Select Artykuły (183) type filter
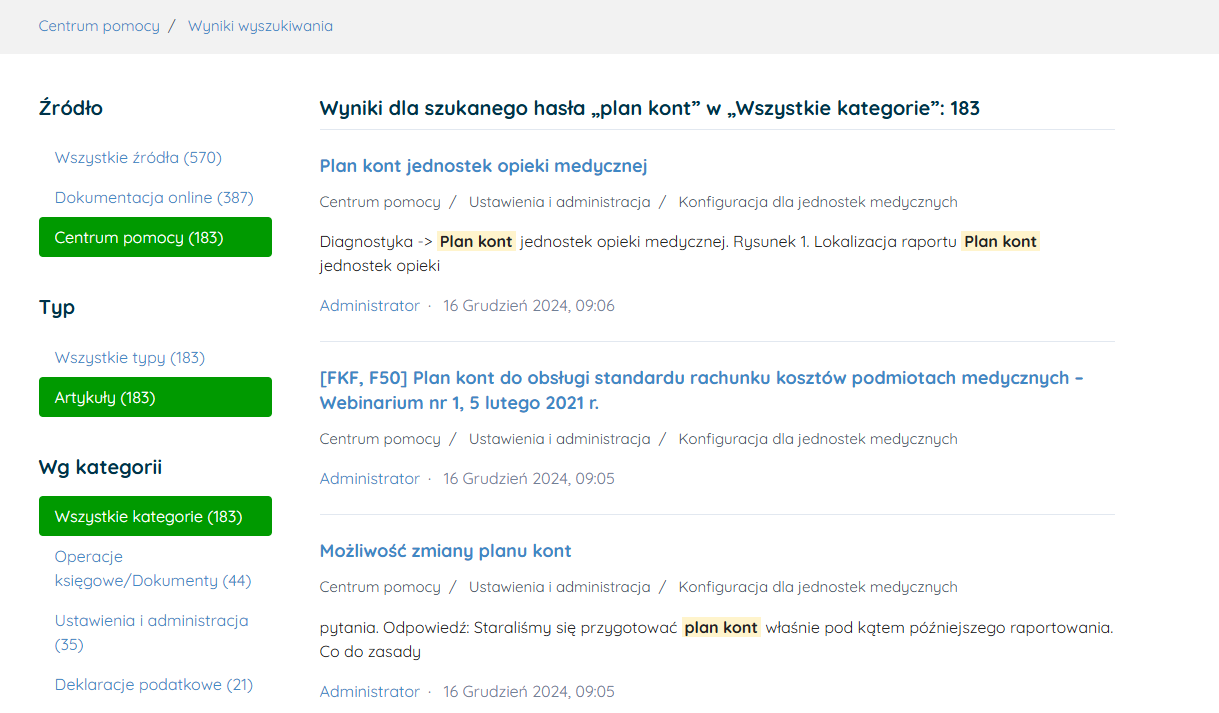Screen dimensions: 1219x713 tap(155, 397)
